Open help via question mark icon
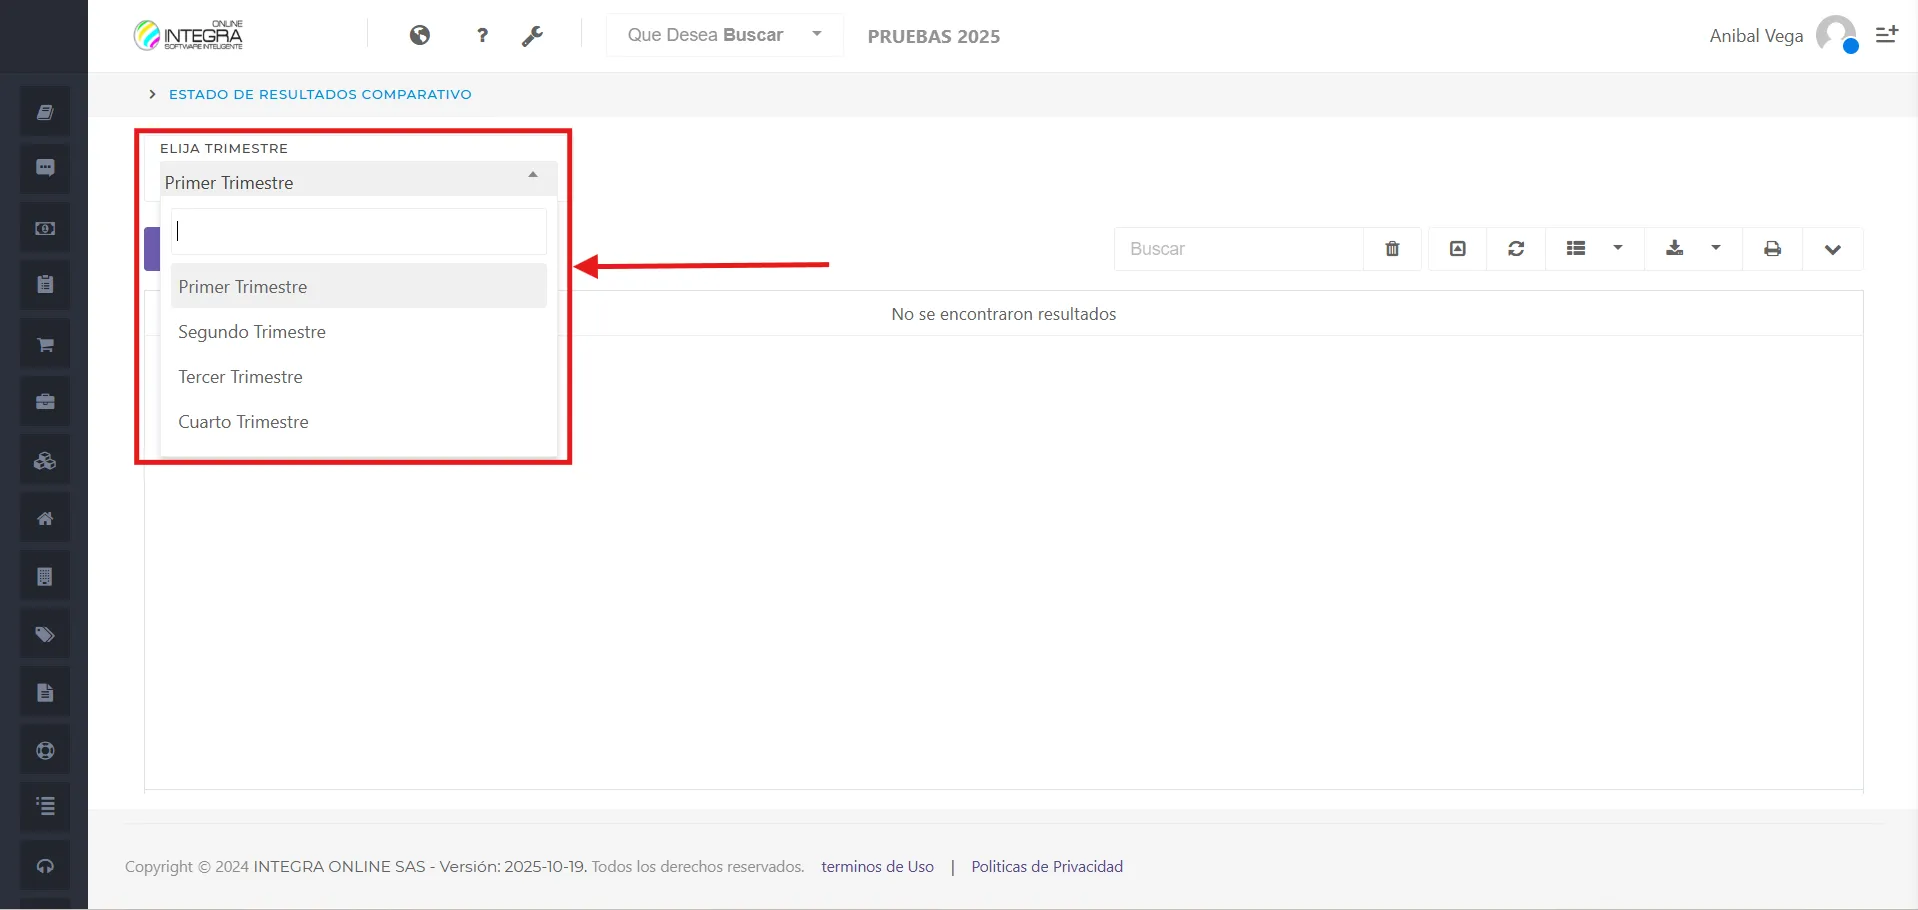The height and width of the screenshot is (910, 1918). click(x=482, y=36)
